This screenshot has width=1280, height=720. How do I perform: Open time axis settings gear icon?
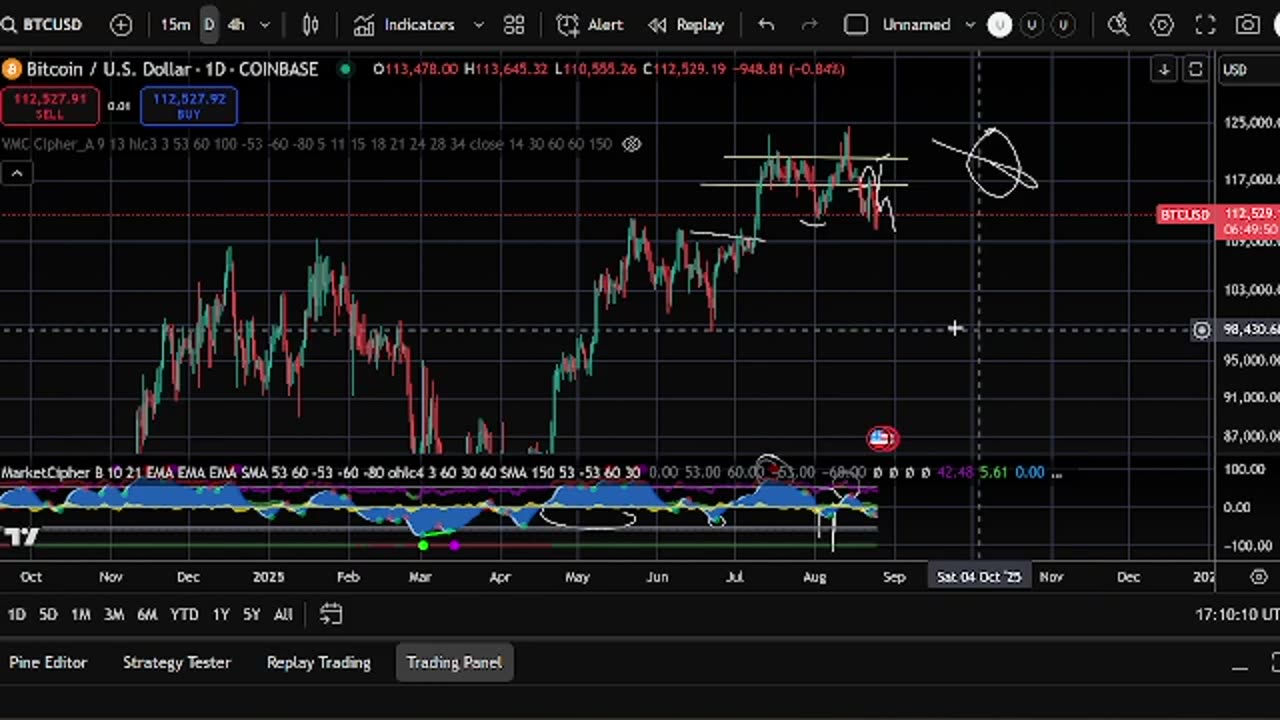pos(1258,577)
